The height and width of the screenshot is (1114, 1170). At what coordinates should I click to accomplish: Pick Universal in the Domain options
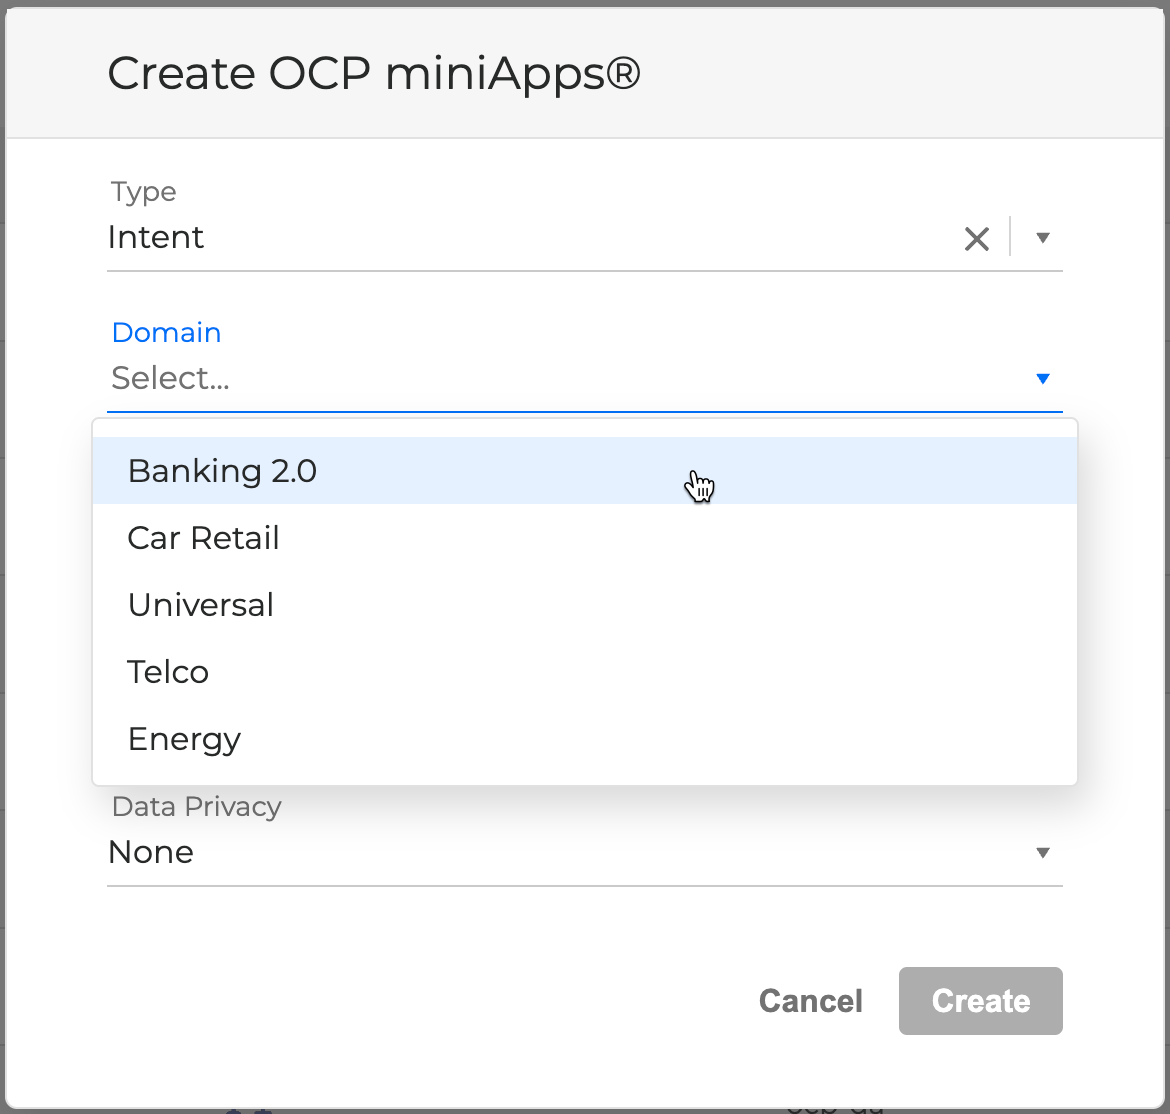tap(200, 605)
